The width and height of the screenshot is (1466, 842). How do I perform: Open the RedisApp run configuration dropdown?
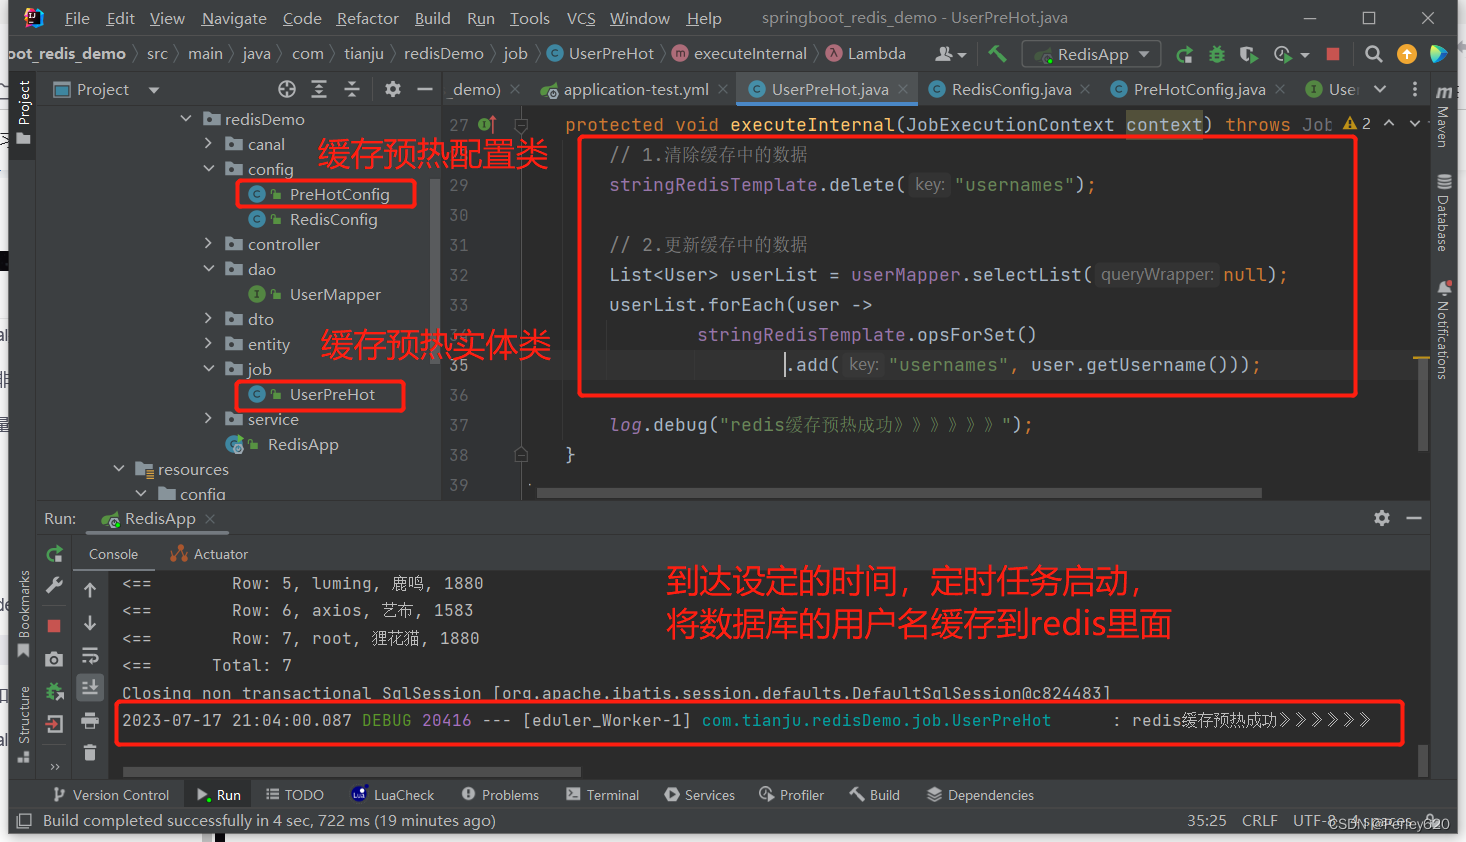coord(1092,54)
